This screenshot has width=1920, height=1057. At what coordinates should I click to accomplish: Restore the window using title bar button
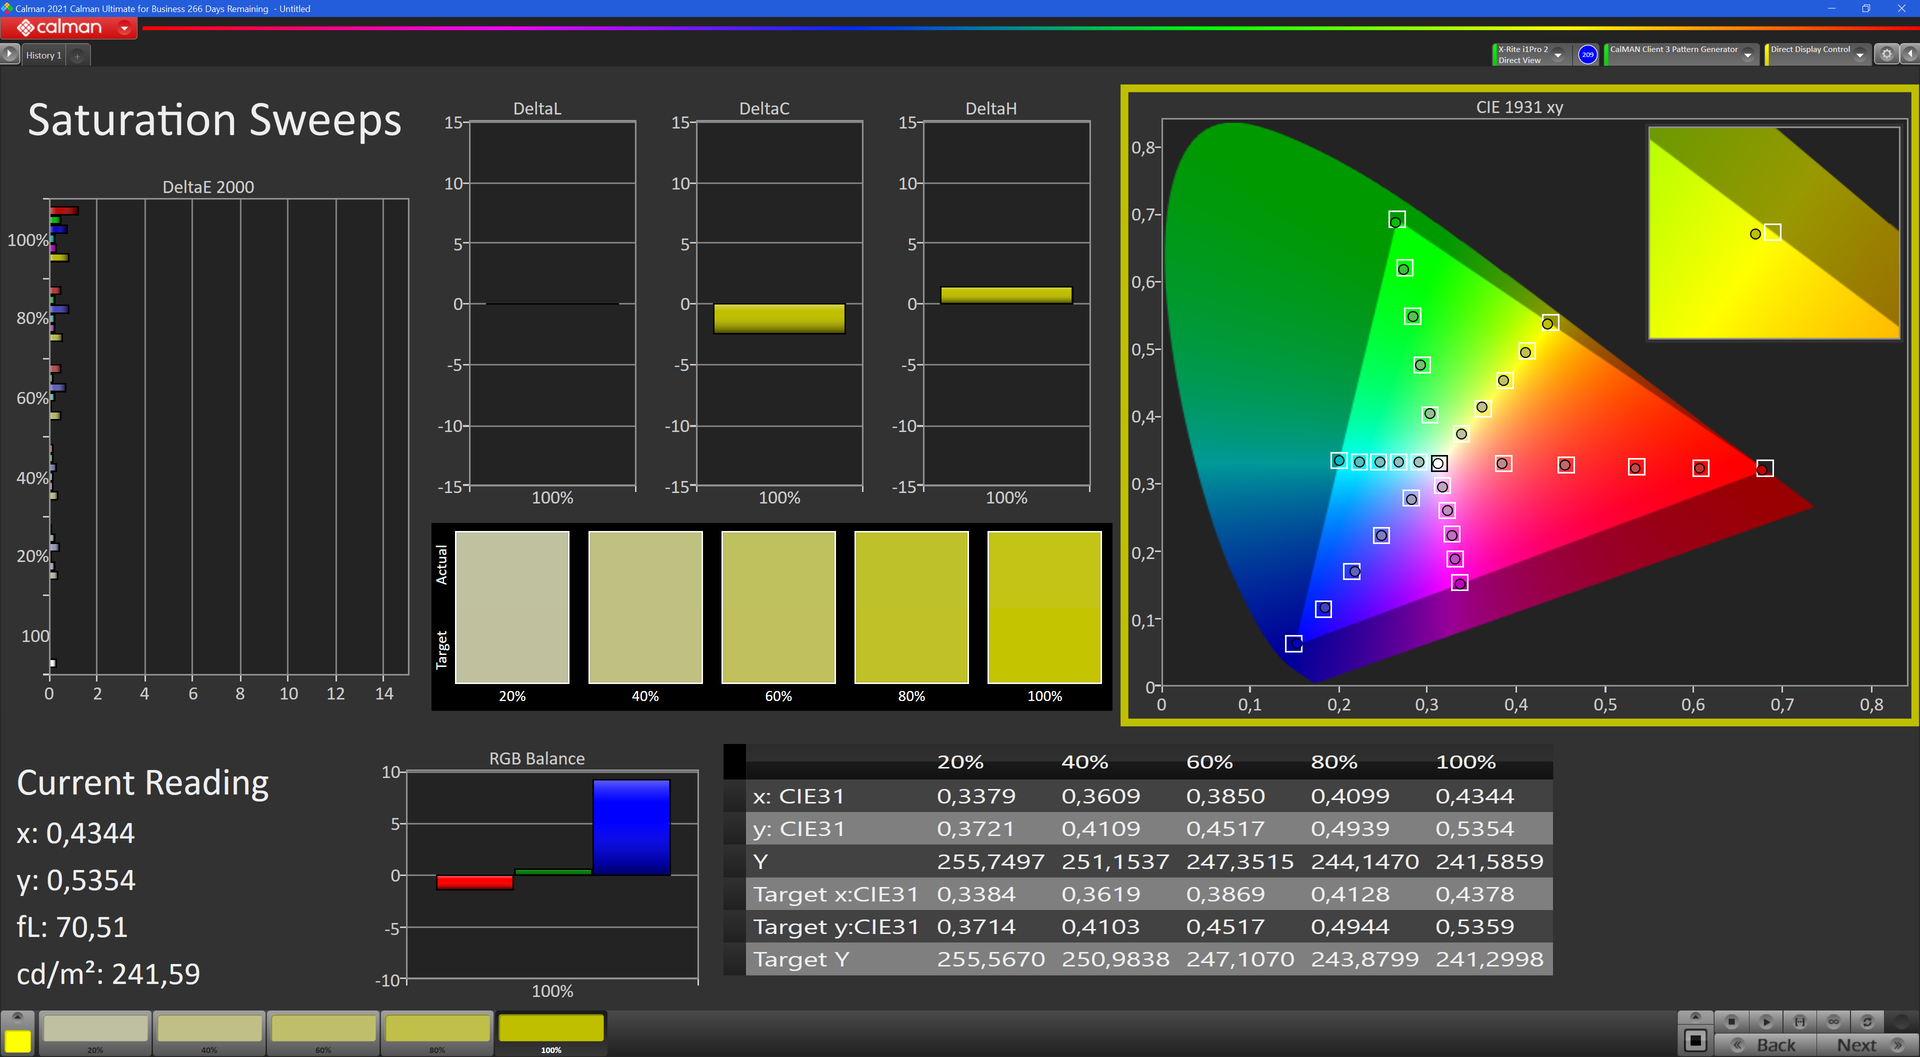click(x=1866, y=8)
